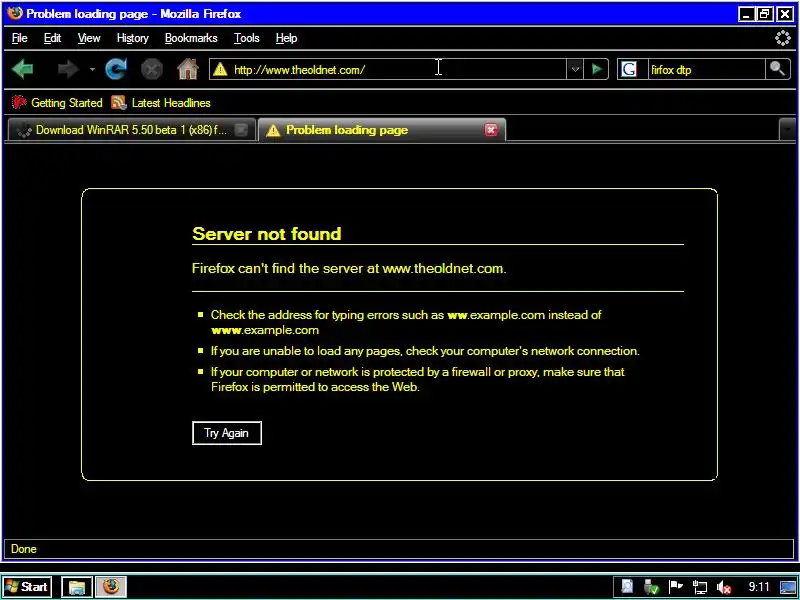Viewport: 800px width, 600px height.
Task: Click the grey Forward arrow button
Action: pos(67,69)
